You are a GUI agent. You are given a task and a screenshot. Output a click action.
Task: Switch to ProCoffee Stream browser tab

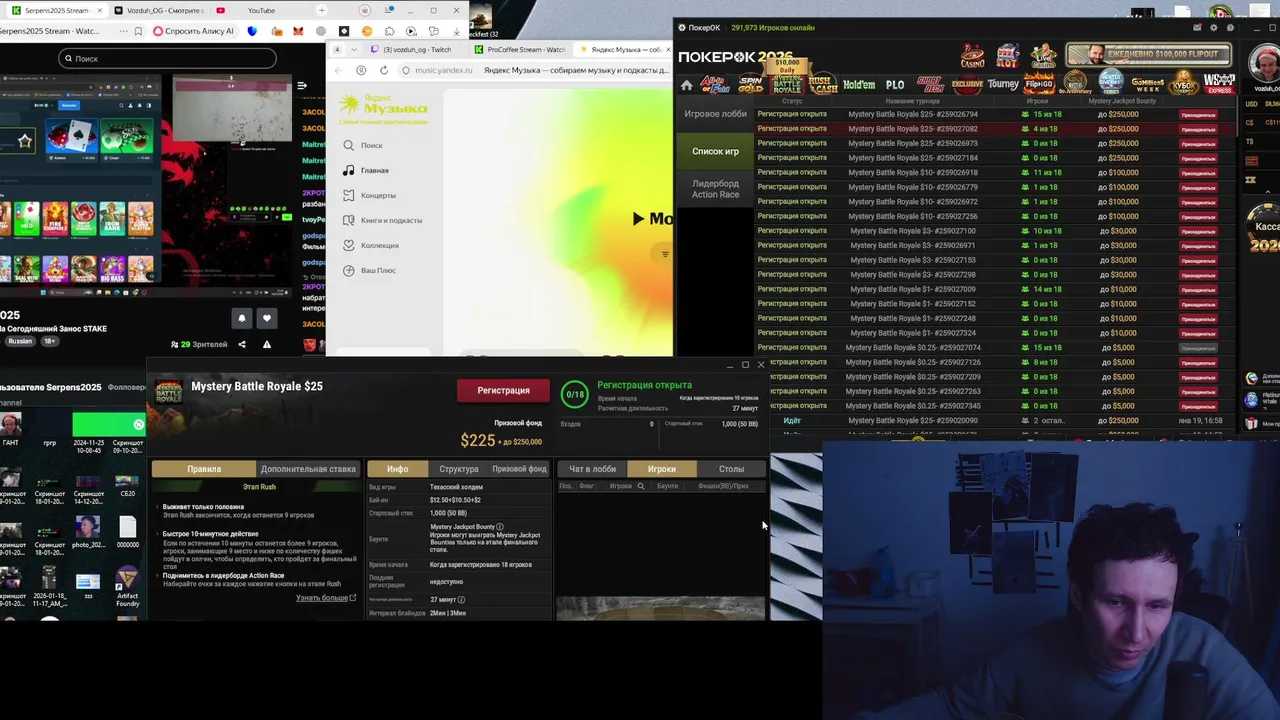pyautogui.click(x=520, y=49)
